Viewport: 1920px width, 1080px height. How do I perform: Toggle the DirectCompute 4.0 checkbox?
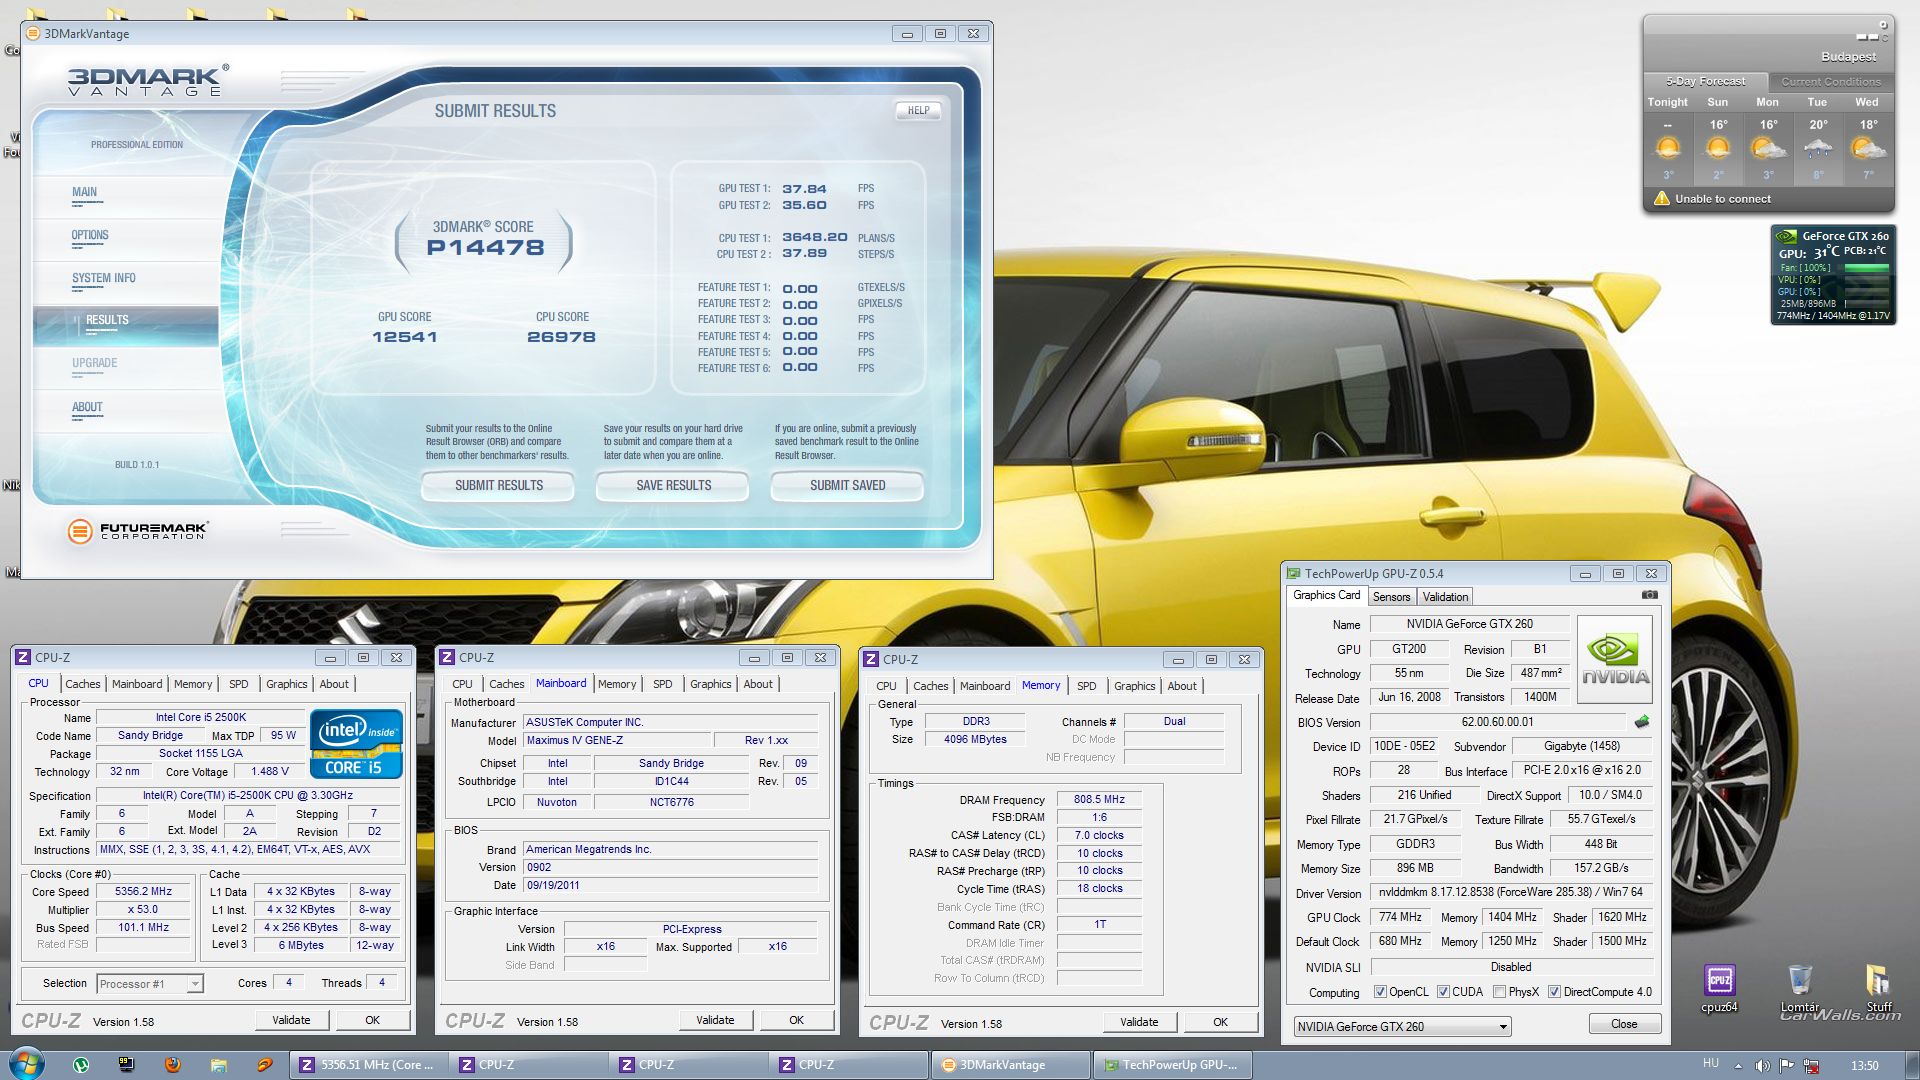point(1554,992)
